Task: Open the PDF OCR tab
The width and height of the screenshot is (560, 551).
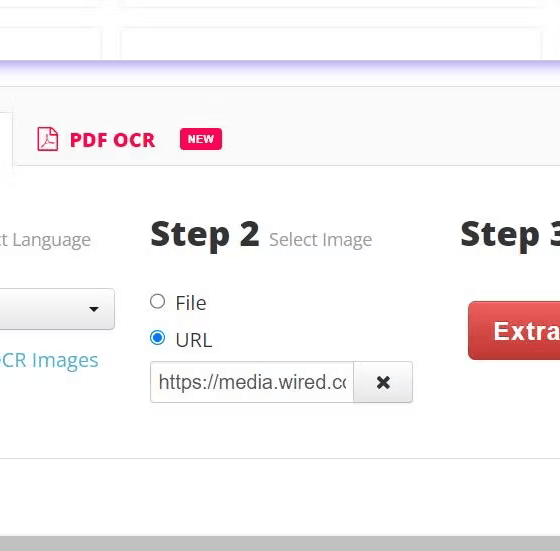Action: point(112,140)
